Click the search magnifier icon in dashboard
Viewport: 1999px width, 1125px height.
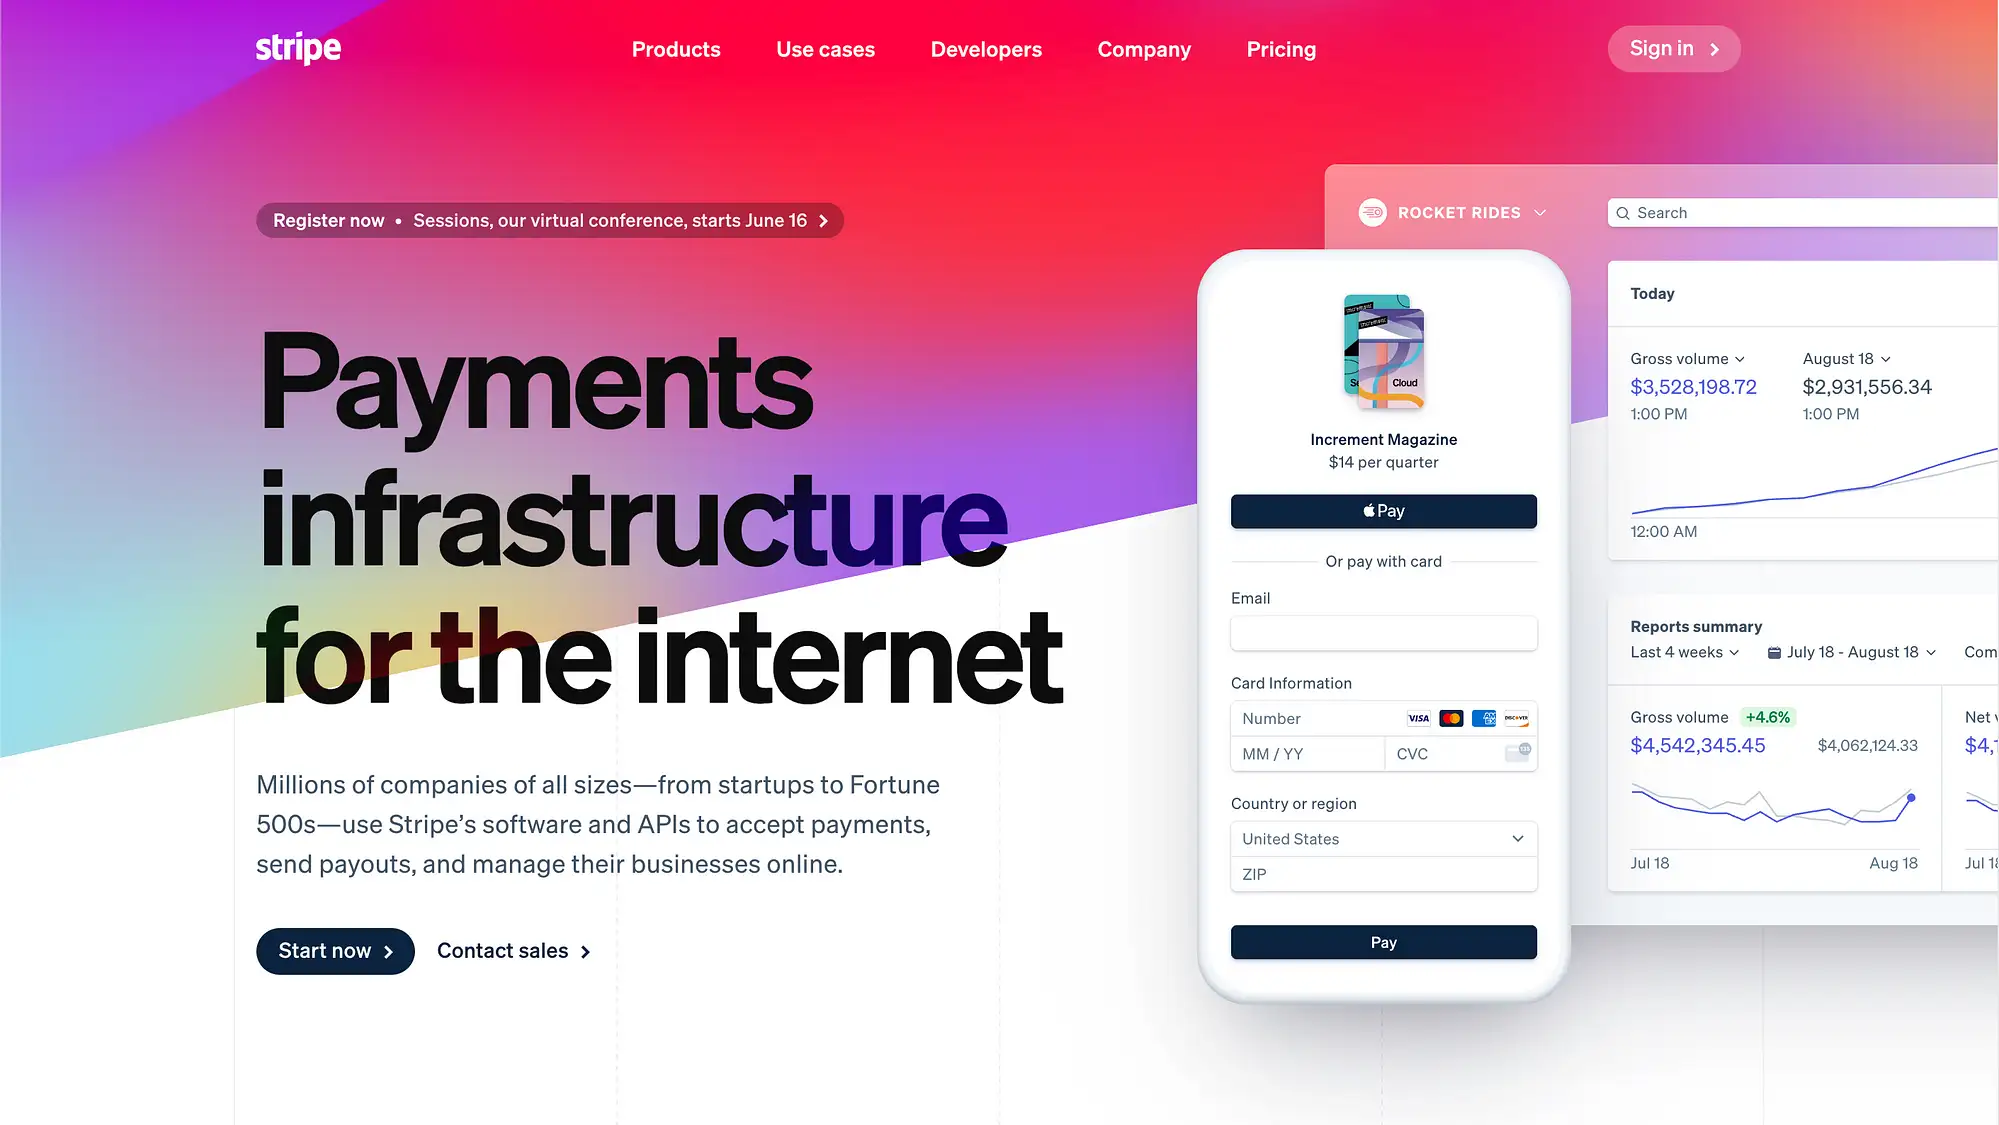point(1624,213)
